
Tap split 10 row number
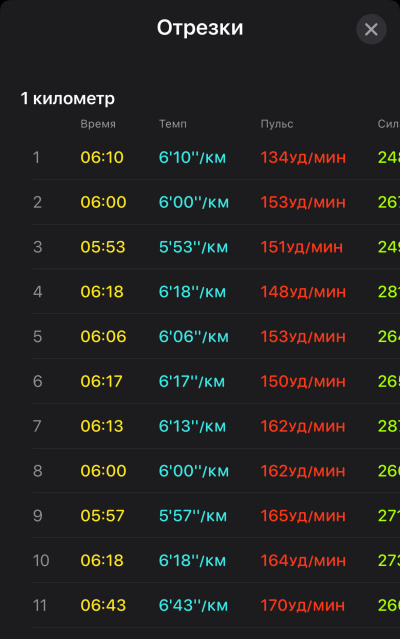41,561
